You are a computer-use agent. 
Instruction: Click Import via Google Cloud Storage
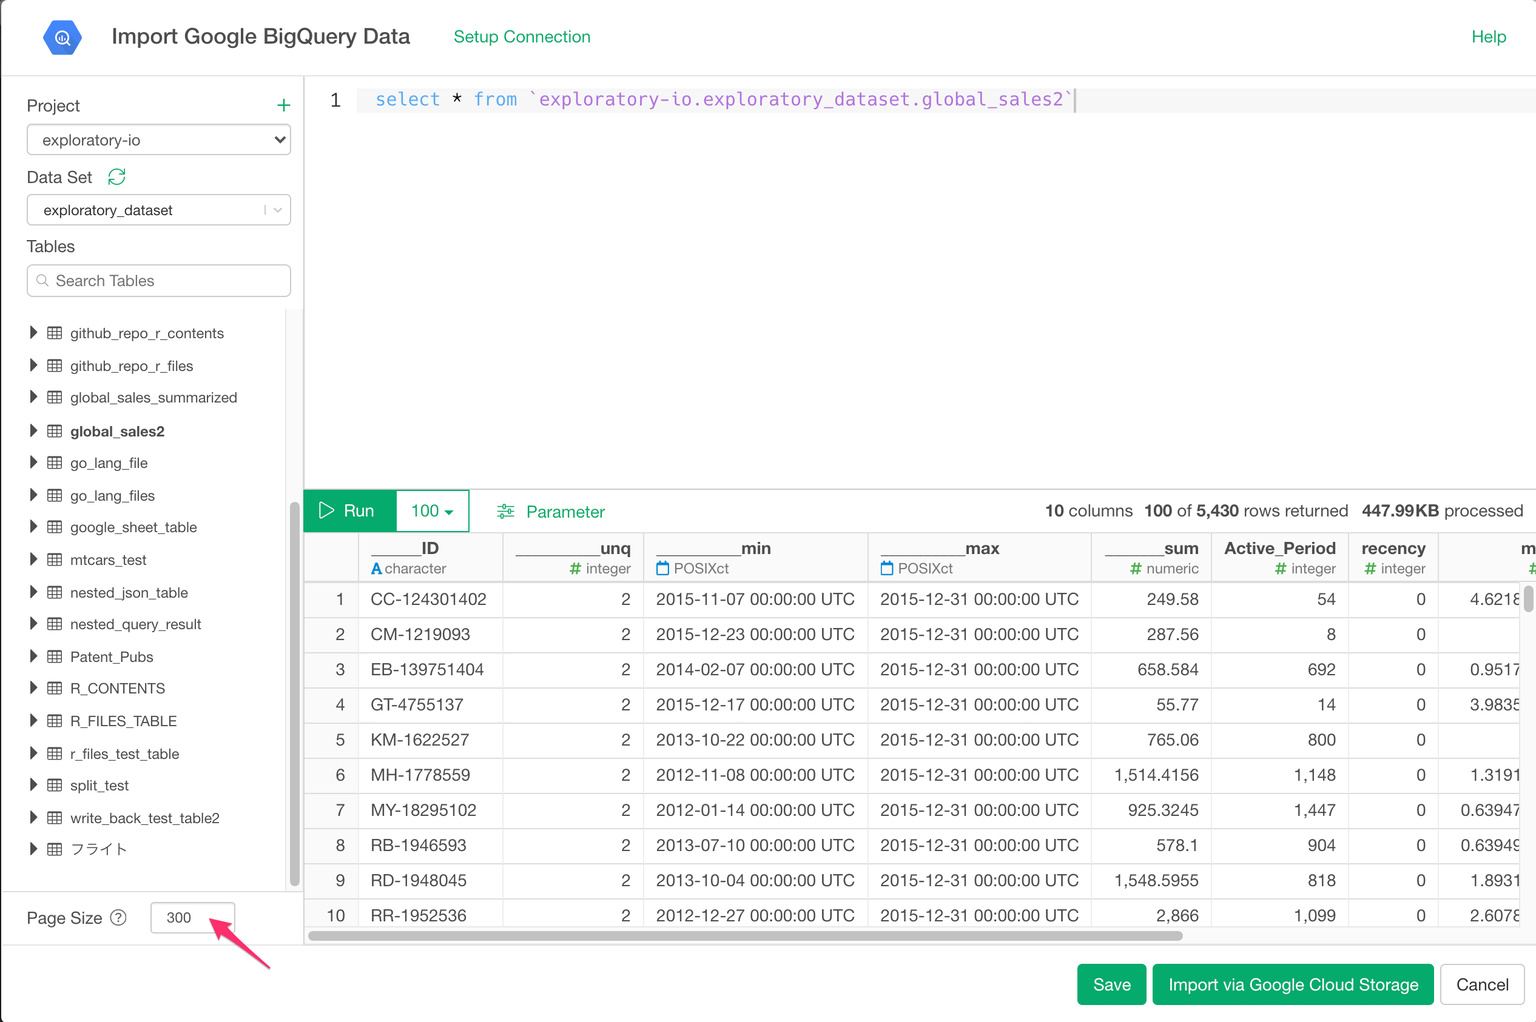[x=1292, y=985]
